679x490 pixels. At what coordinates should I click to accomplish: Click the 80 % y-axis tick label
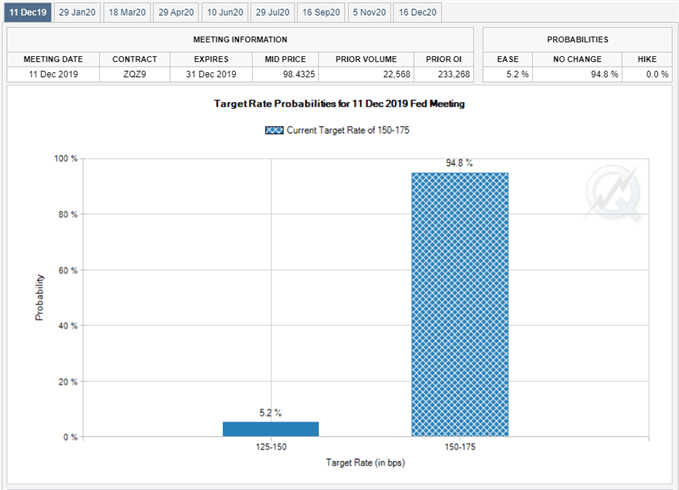coord(68,215)
